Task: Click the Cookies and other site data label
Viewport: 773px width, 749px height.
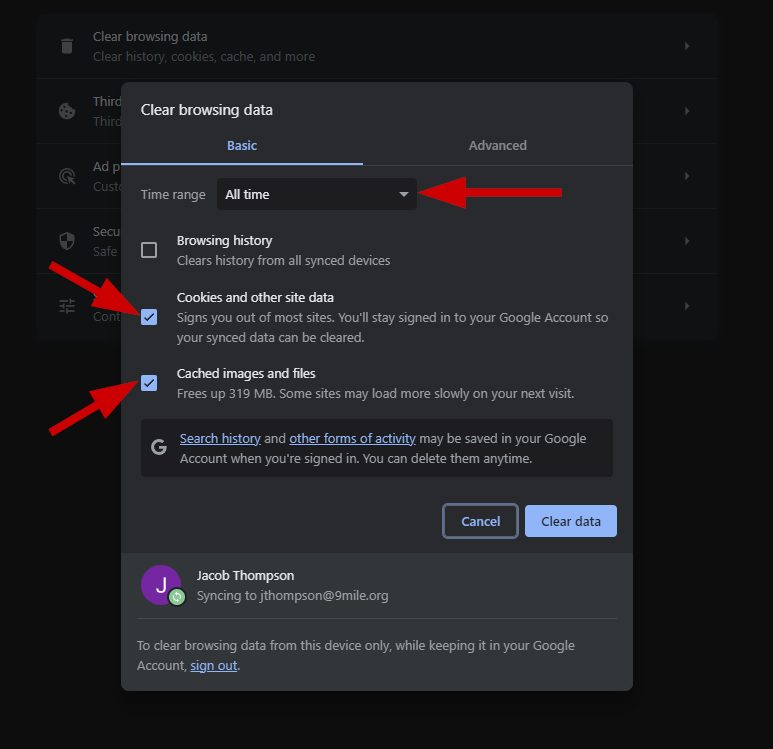Action: 255,298
